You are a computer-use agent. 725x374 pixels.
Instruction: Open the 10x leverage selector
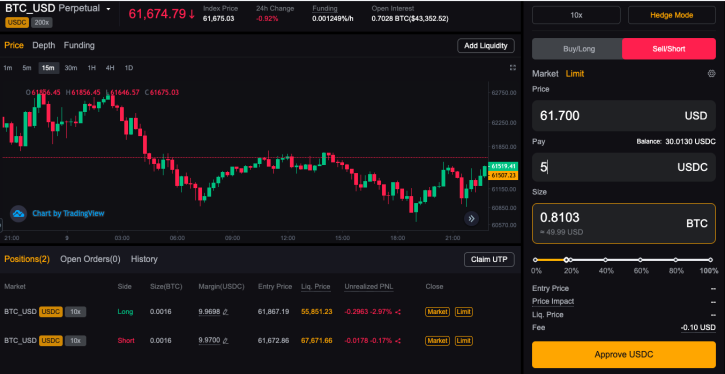pos(576,15)
